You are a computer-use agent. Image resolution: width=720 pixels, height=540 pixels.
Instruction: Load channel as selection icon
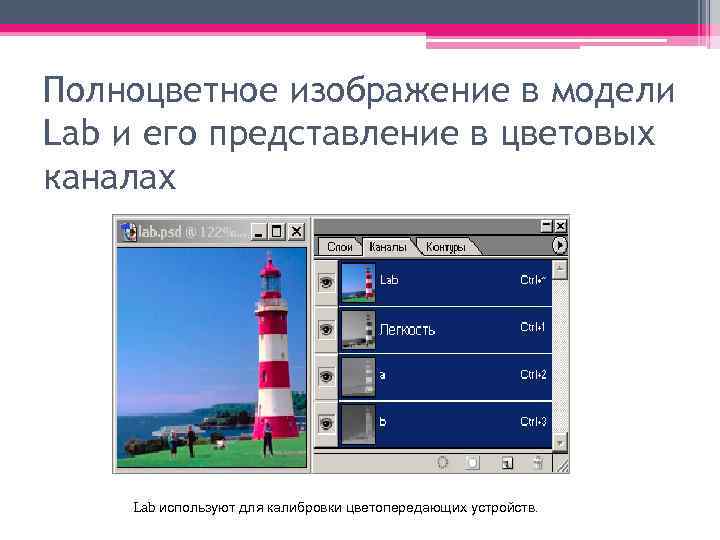pyautogui.click(x=443, y=463)
